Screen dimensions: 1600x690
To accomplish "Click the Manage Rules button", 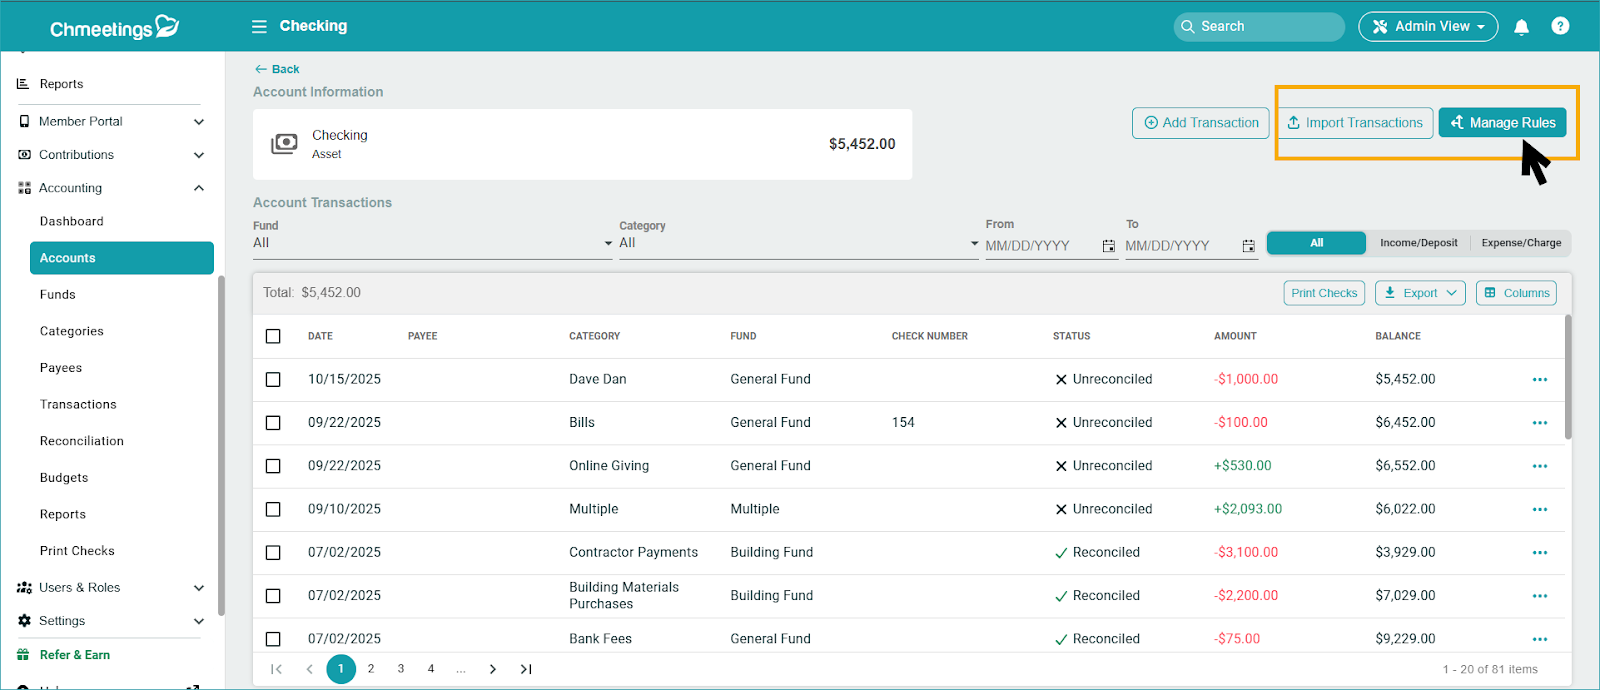I will pyautogui.click(x=1502, y=123).
